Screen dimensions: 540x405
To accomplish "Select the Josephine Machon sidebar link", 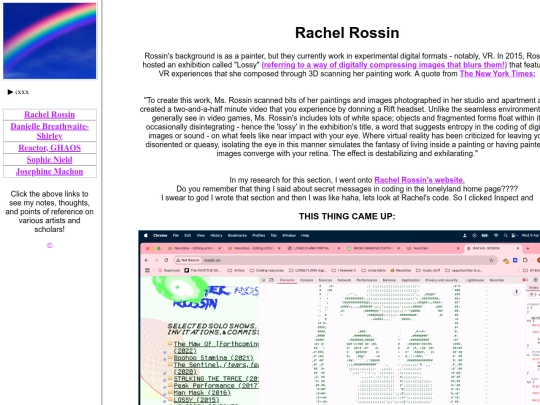I will (50, 172).
